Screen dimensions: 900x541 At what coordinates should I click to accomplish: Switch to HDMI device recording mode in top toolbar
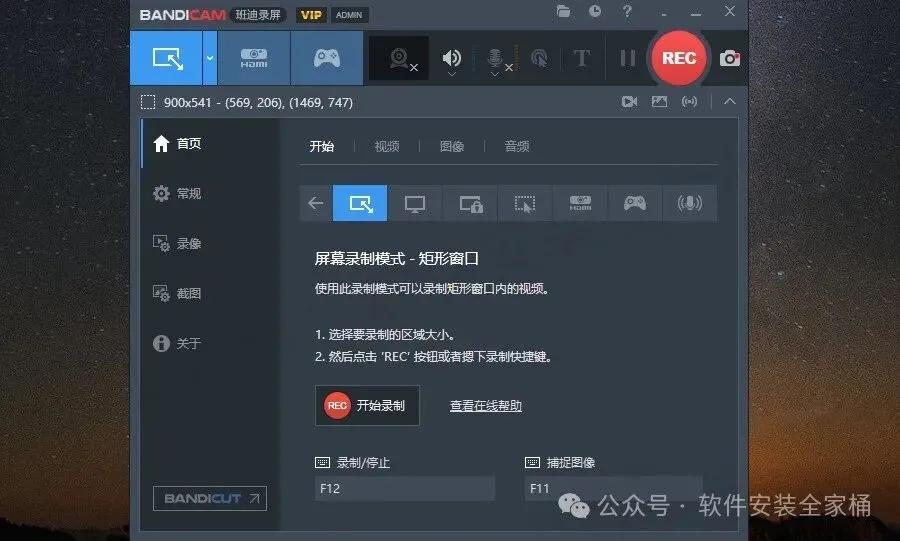pyautogui.click(x=254, y=58)
